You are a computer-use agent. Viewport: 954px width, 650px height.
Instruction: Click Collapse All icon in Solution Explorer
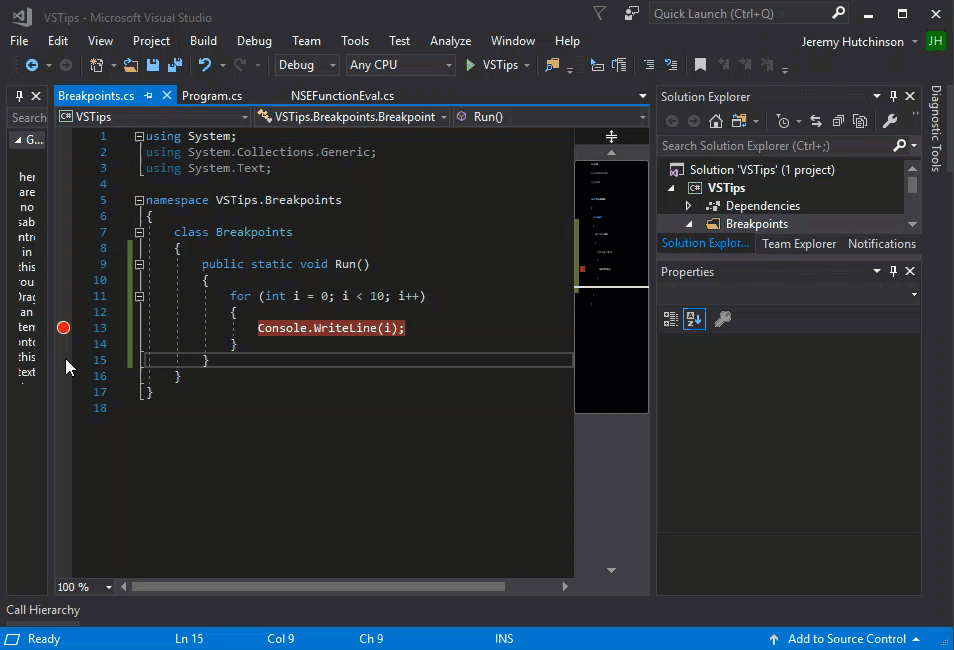point(838,121)
